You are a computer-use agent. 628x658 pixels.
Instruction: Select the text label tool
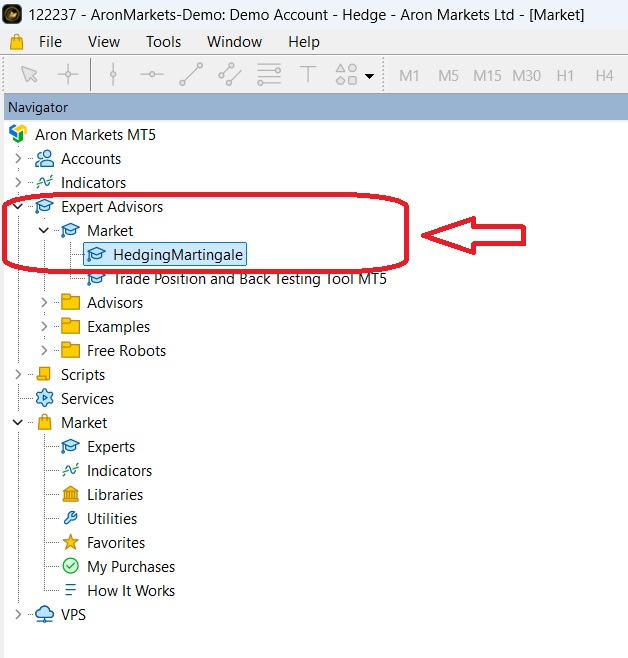coord(308,75)
